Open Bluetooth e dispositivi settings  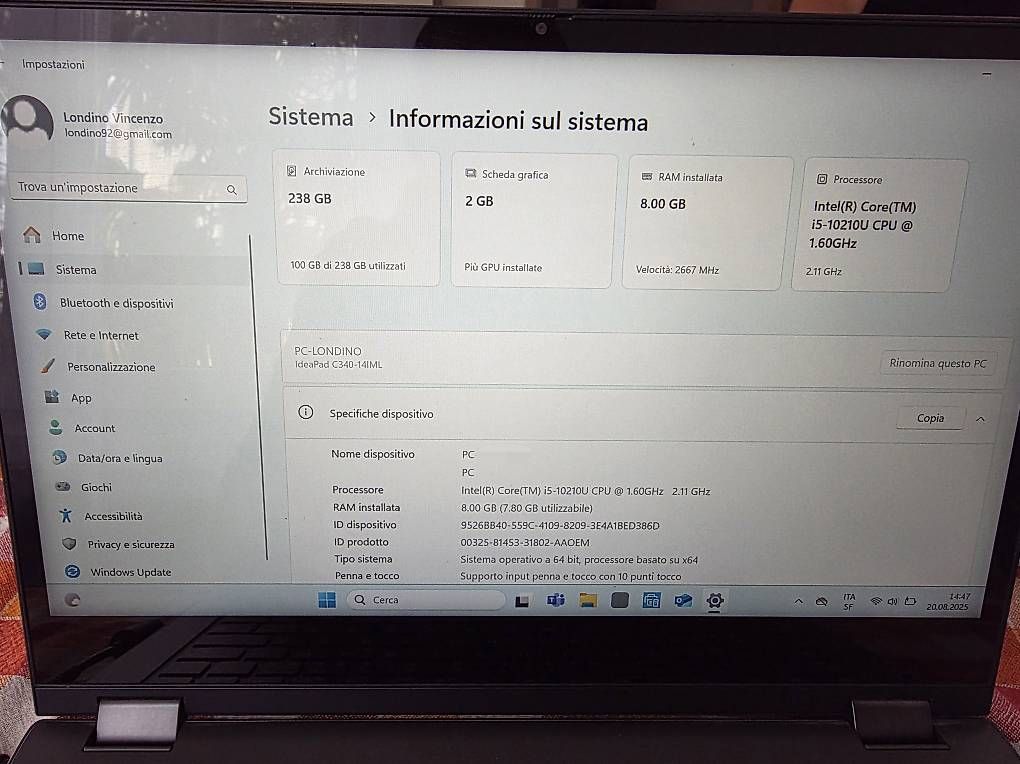coord(116,303)
